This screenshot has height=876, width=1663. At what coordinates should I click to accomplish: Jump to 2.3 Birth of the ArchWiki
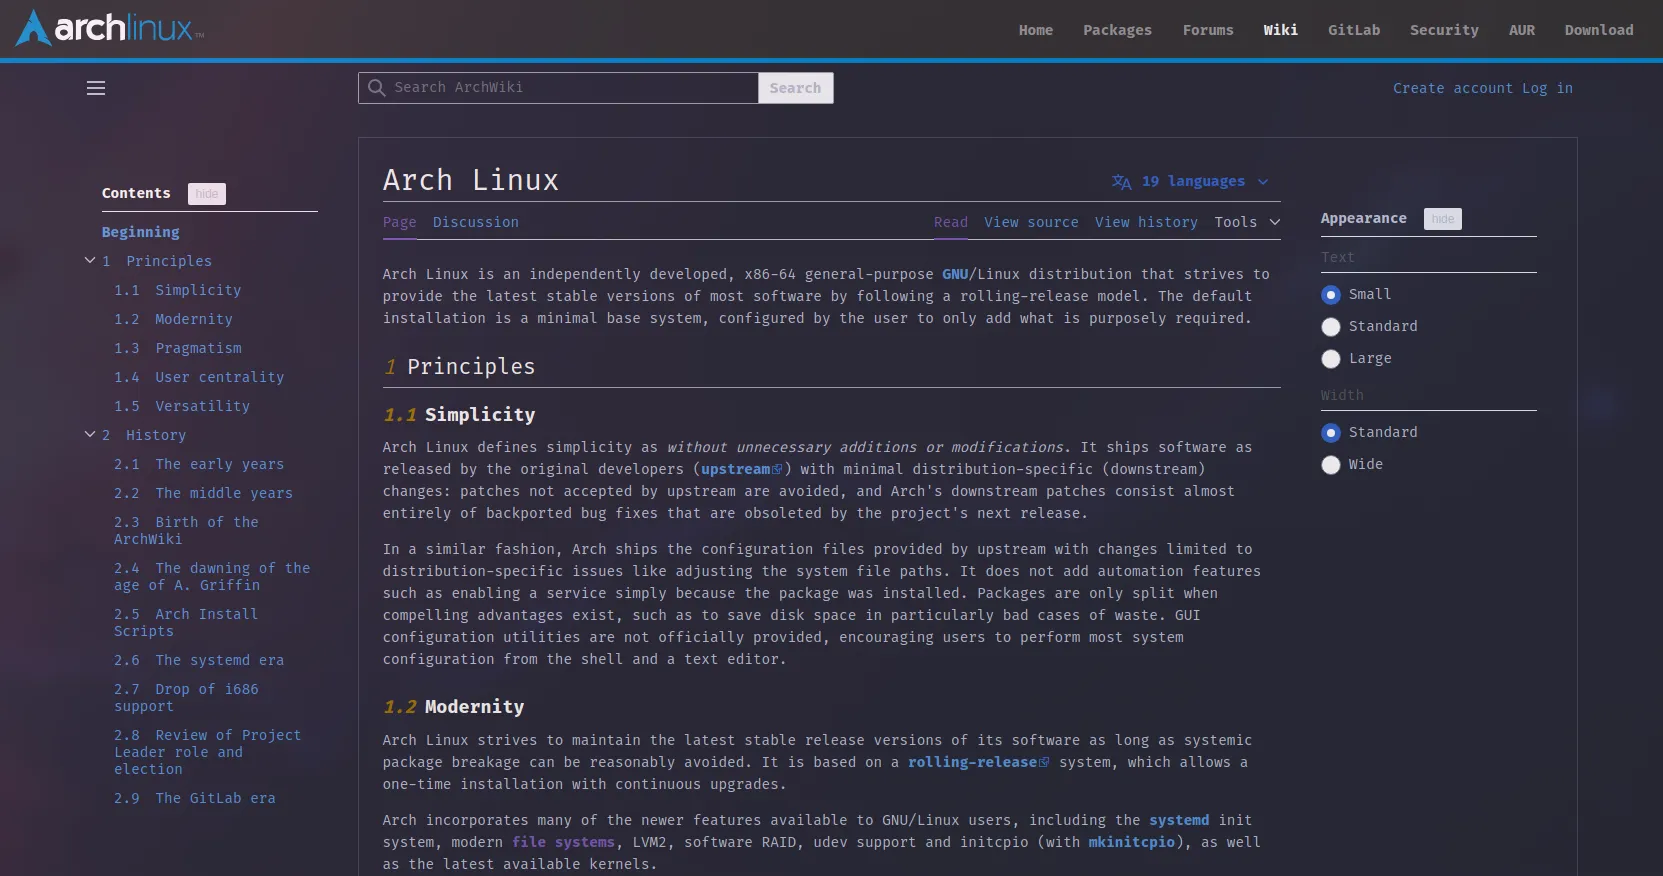pyautogui.click(x=186, y=530)
